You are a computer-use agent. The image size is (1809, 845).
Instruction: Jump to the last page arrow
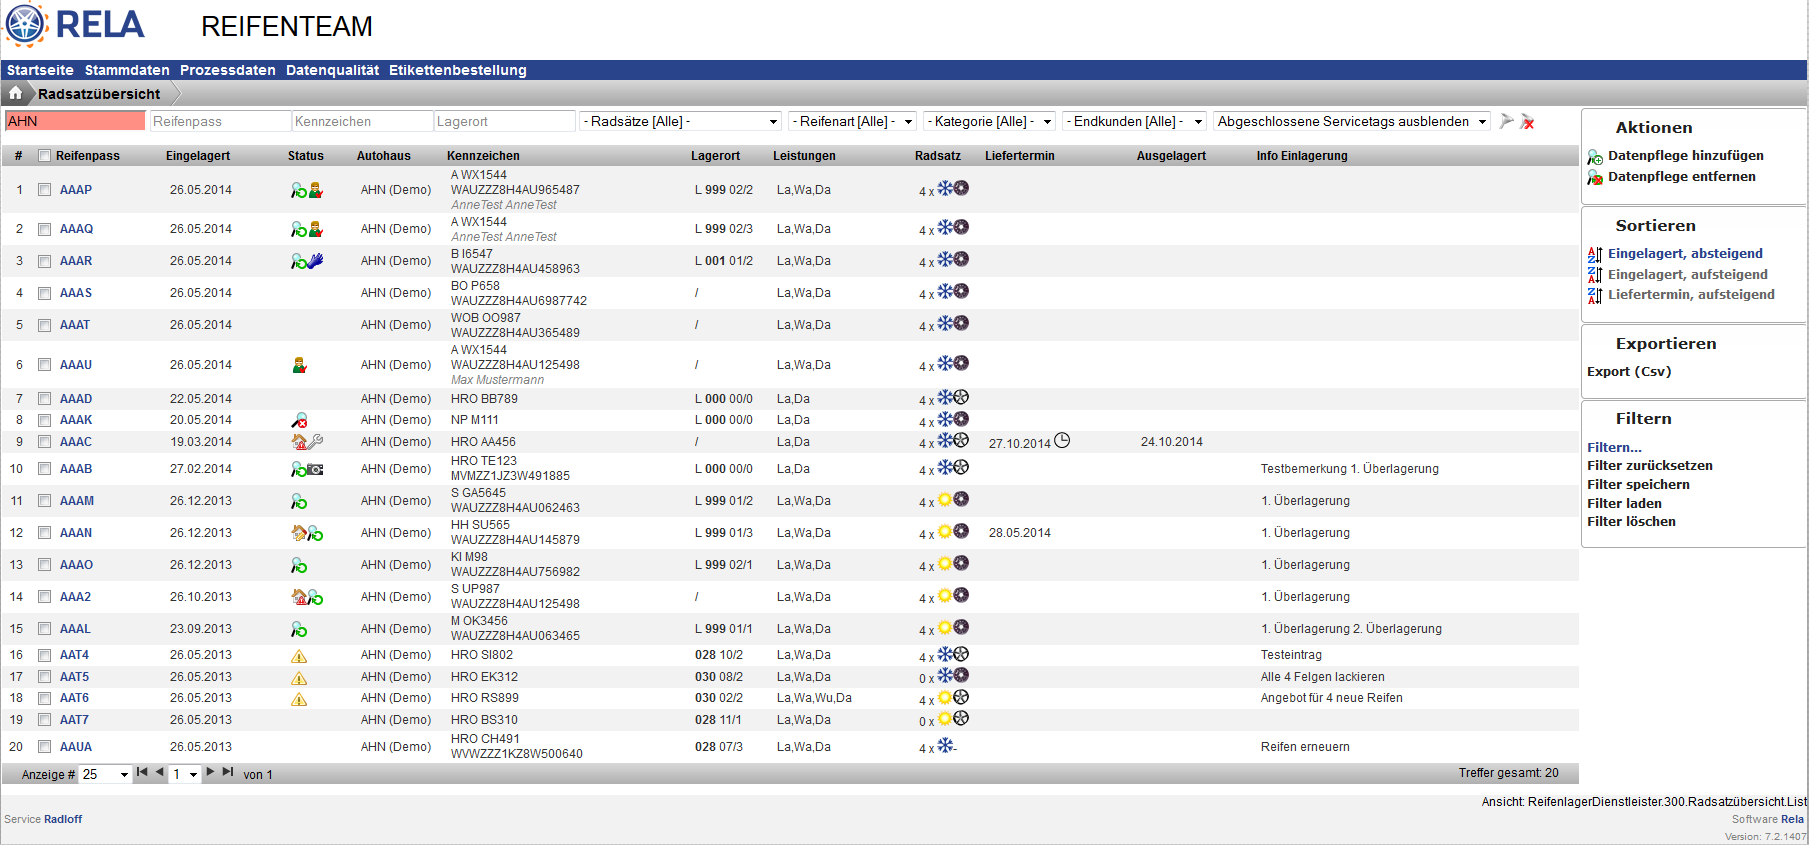(x=228, y=772)
